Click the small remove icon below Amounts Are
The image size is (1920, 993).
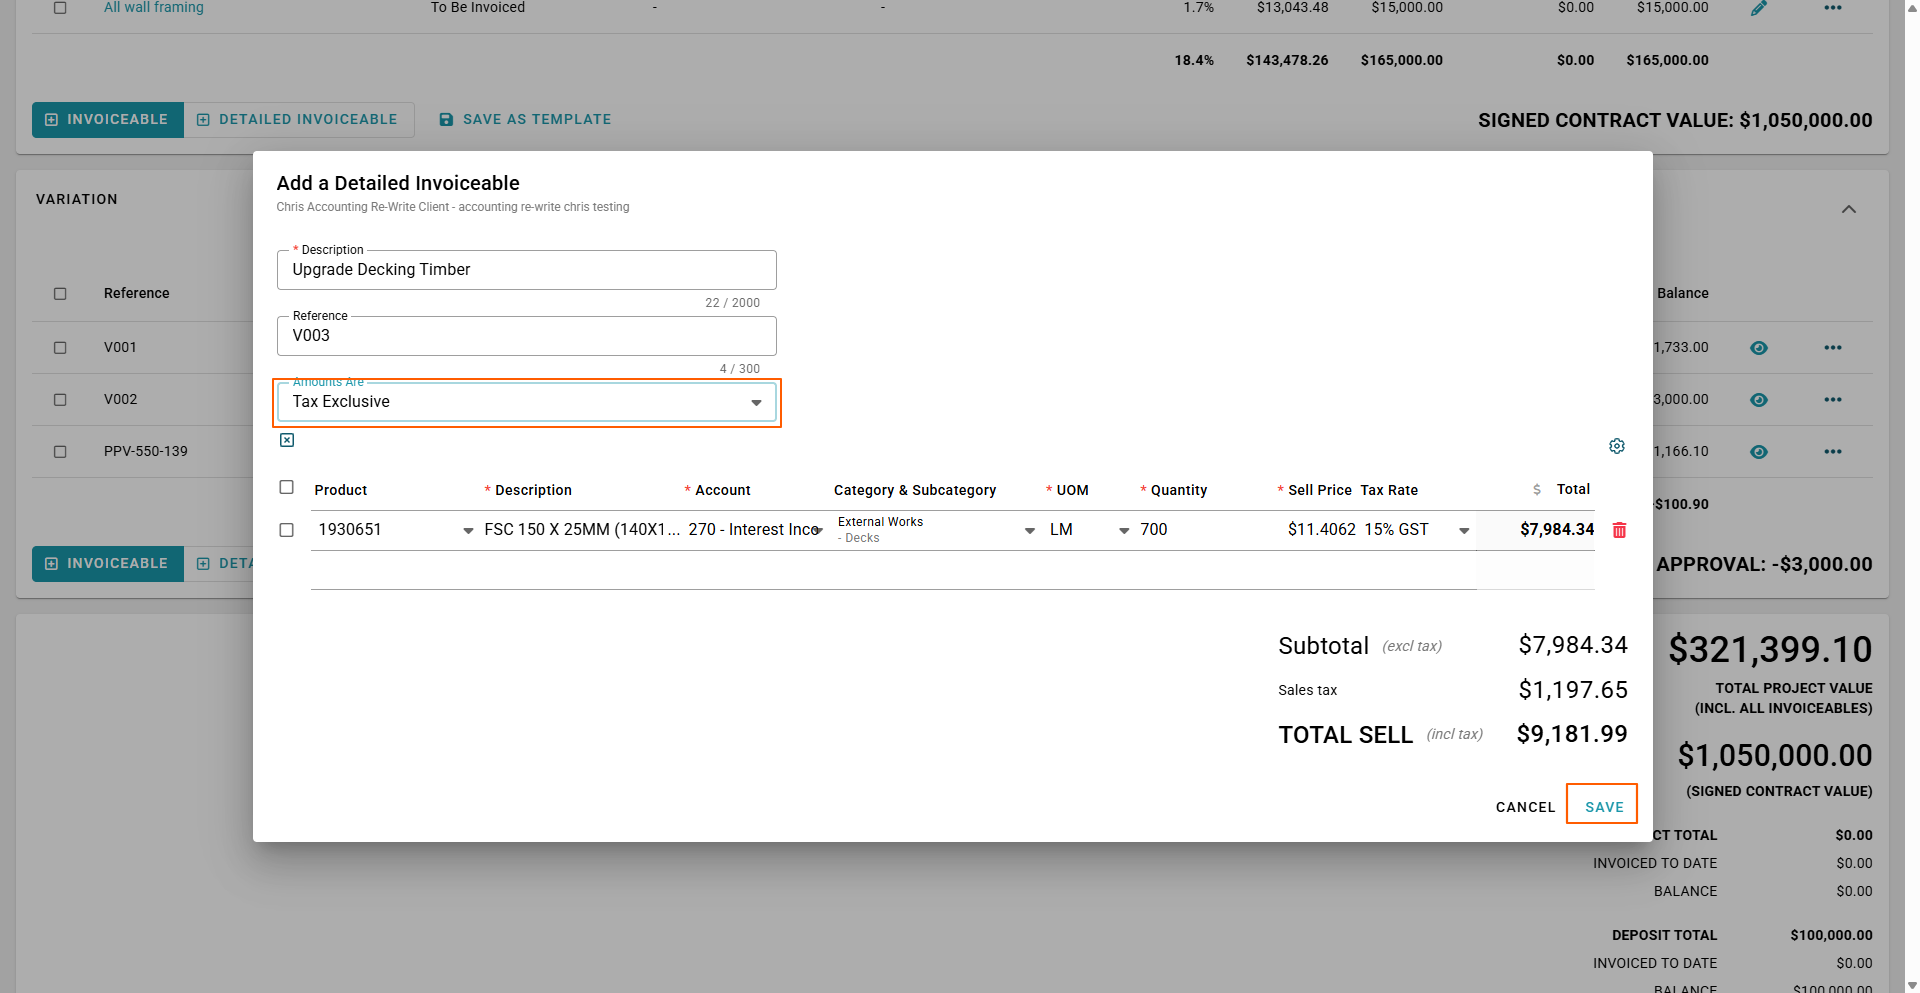pos(287,440)
